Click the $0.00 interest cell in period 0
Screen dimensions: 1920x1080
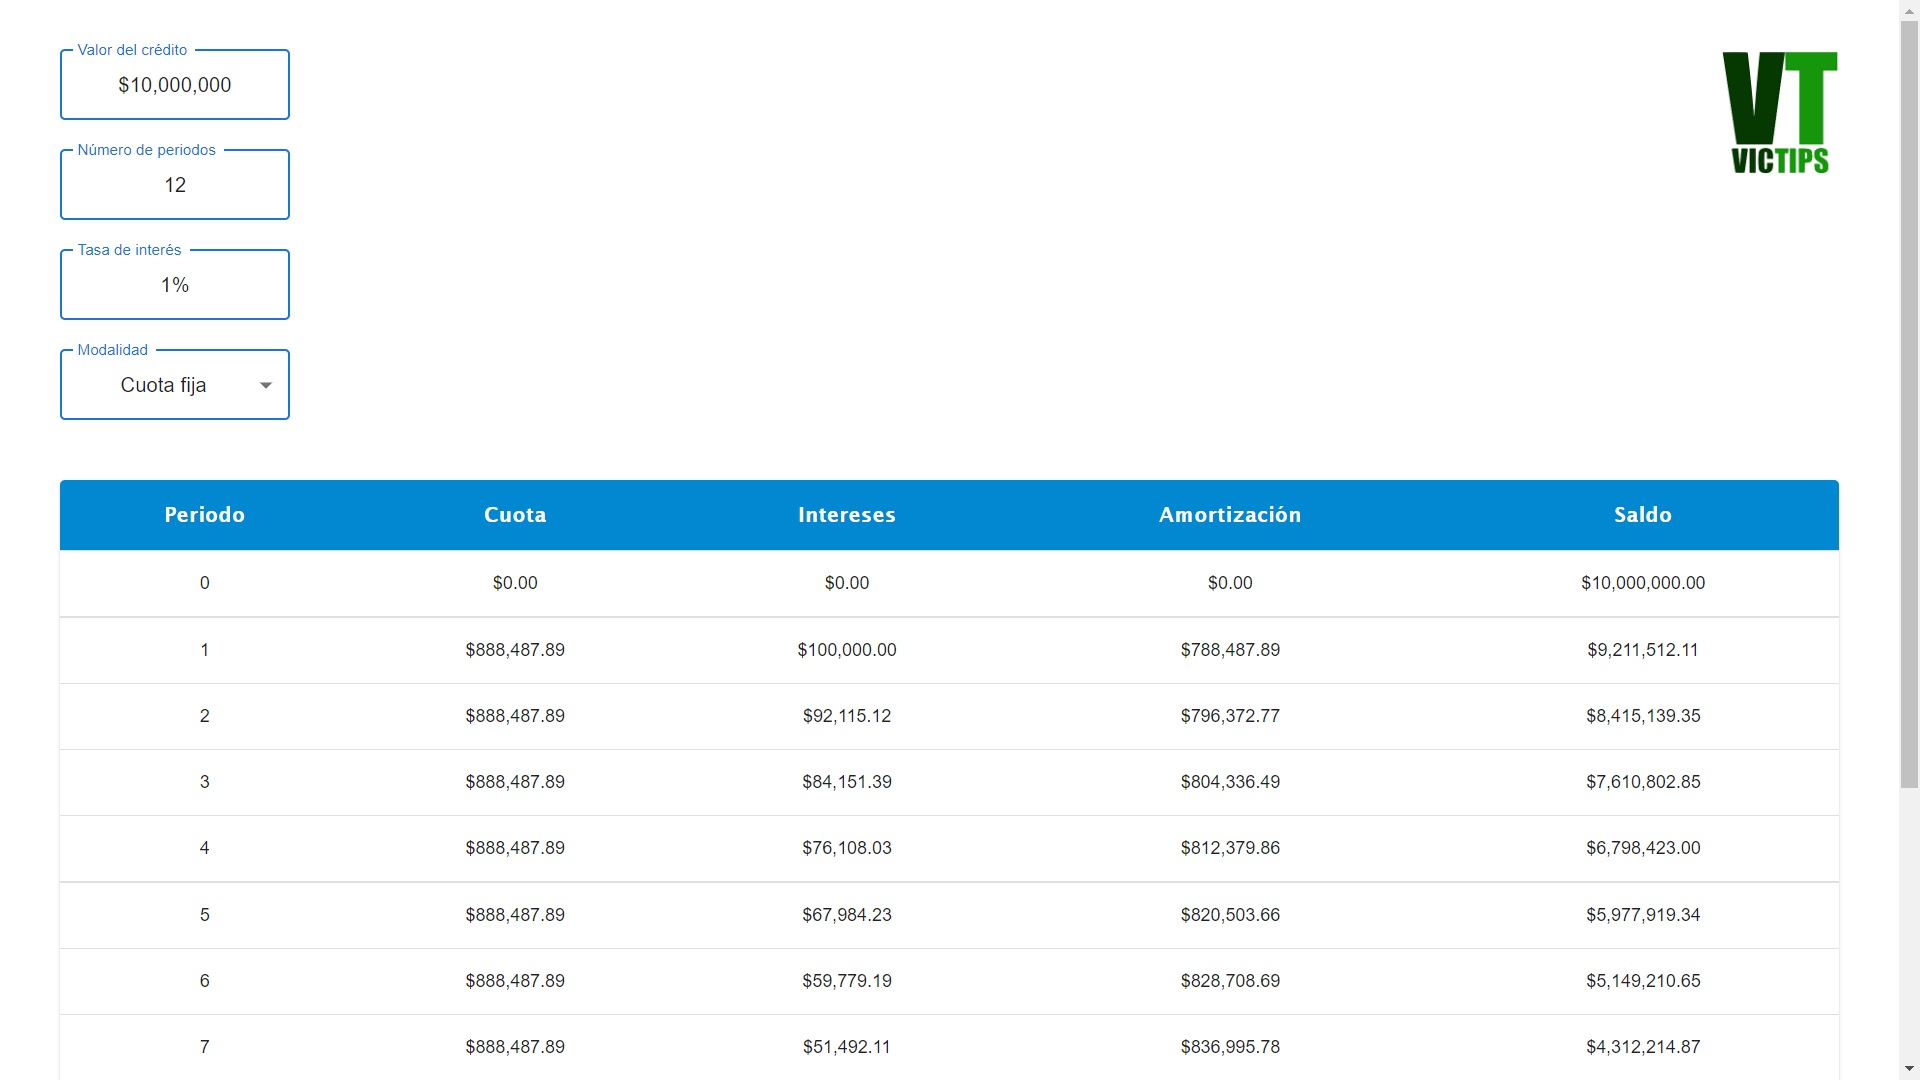coord(847,583)
